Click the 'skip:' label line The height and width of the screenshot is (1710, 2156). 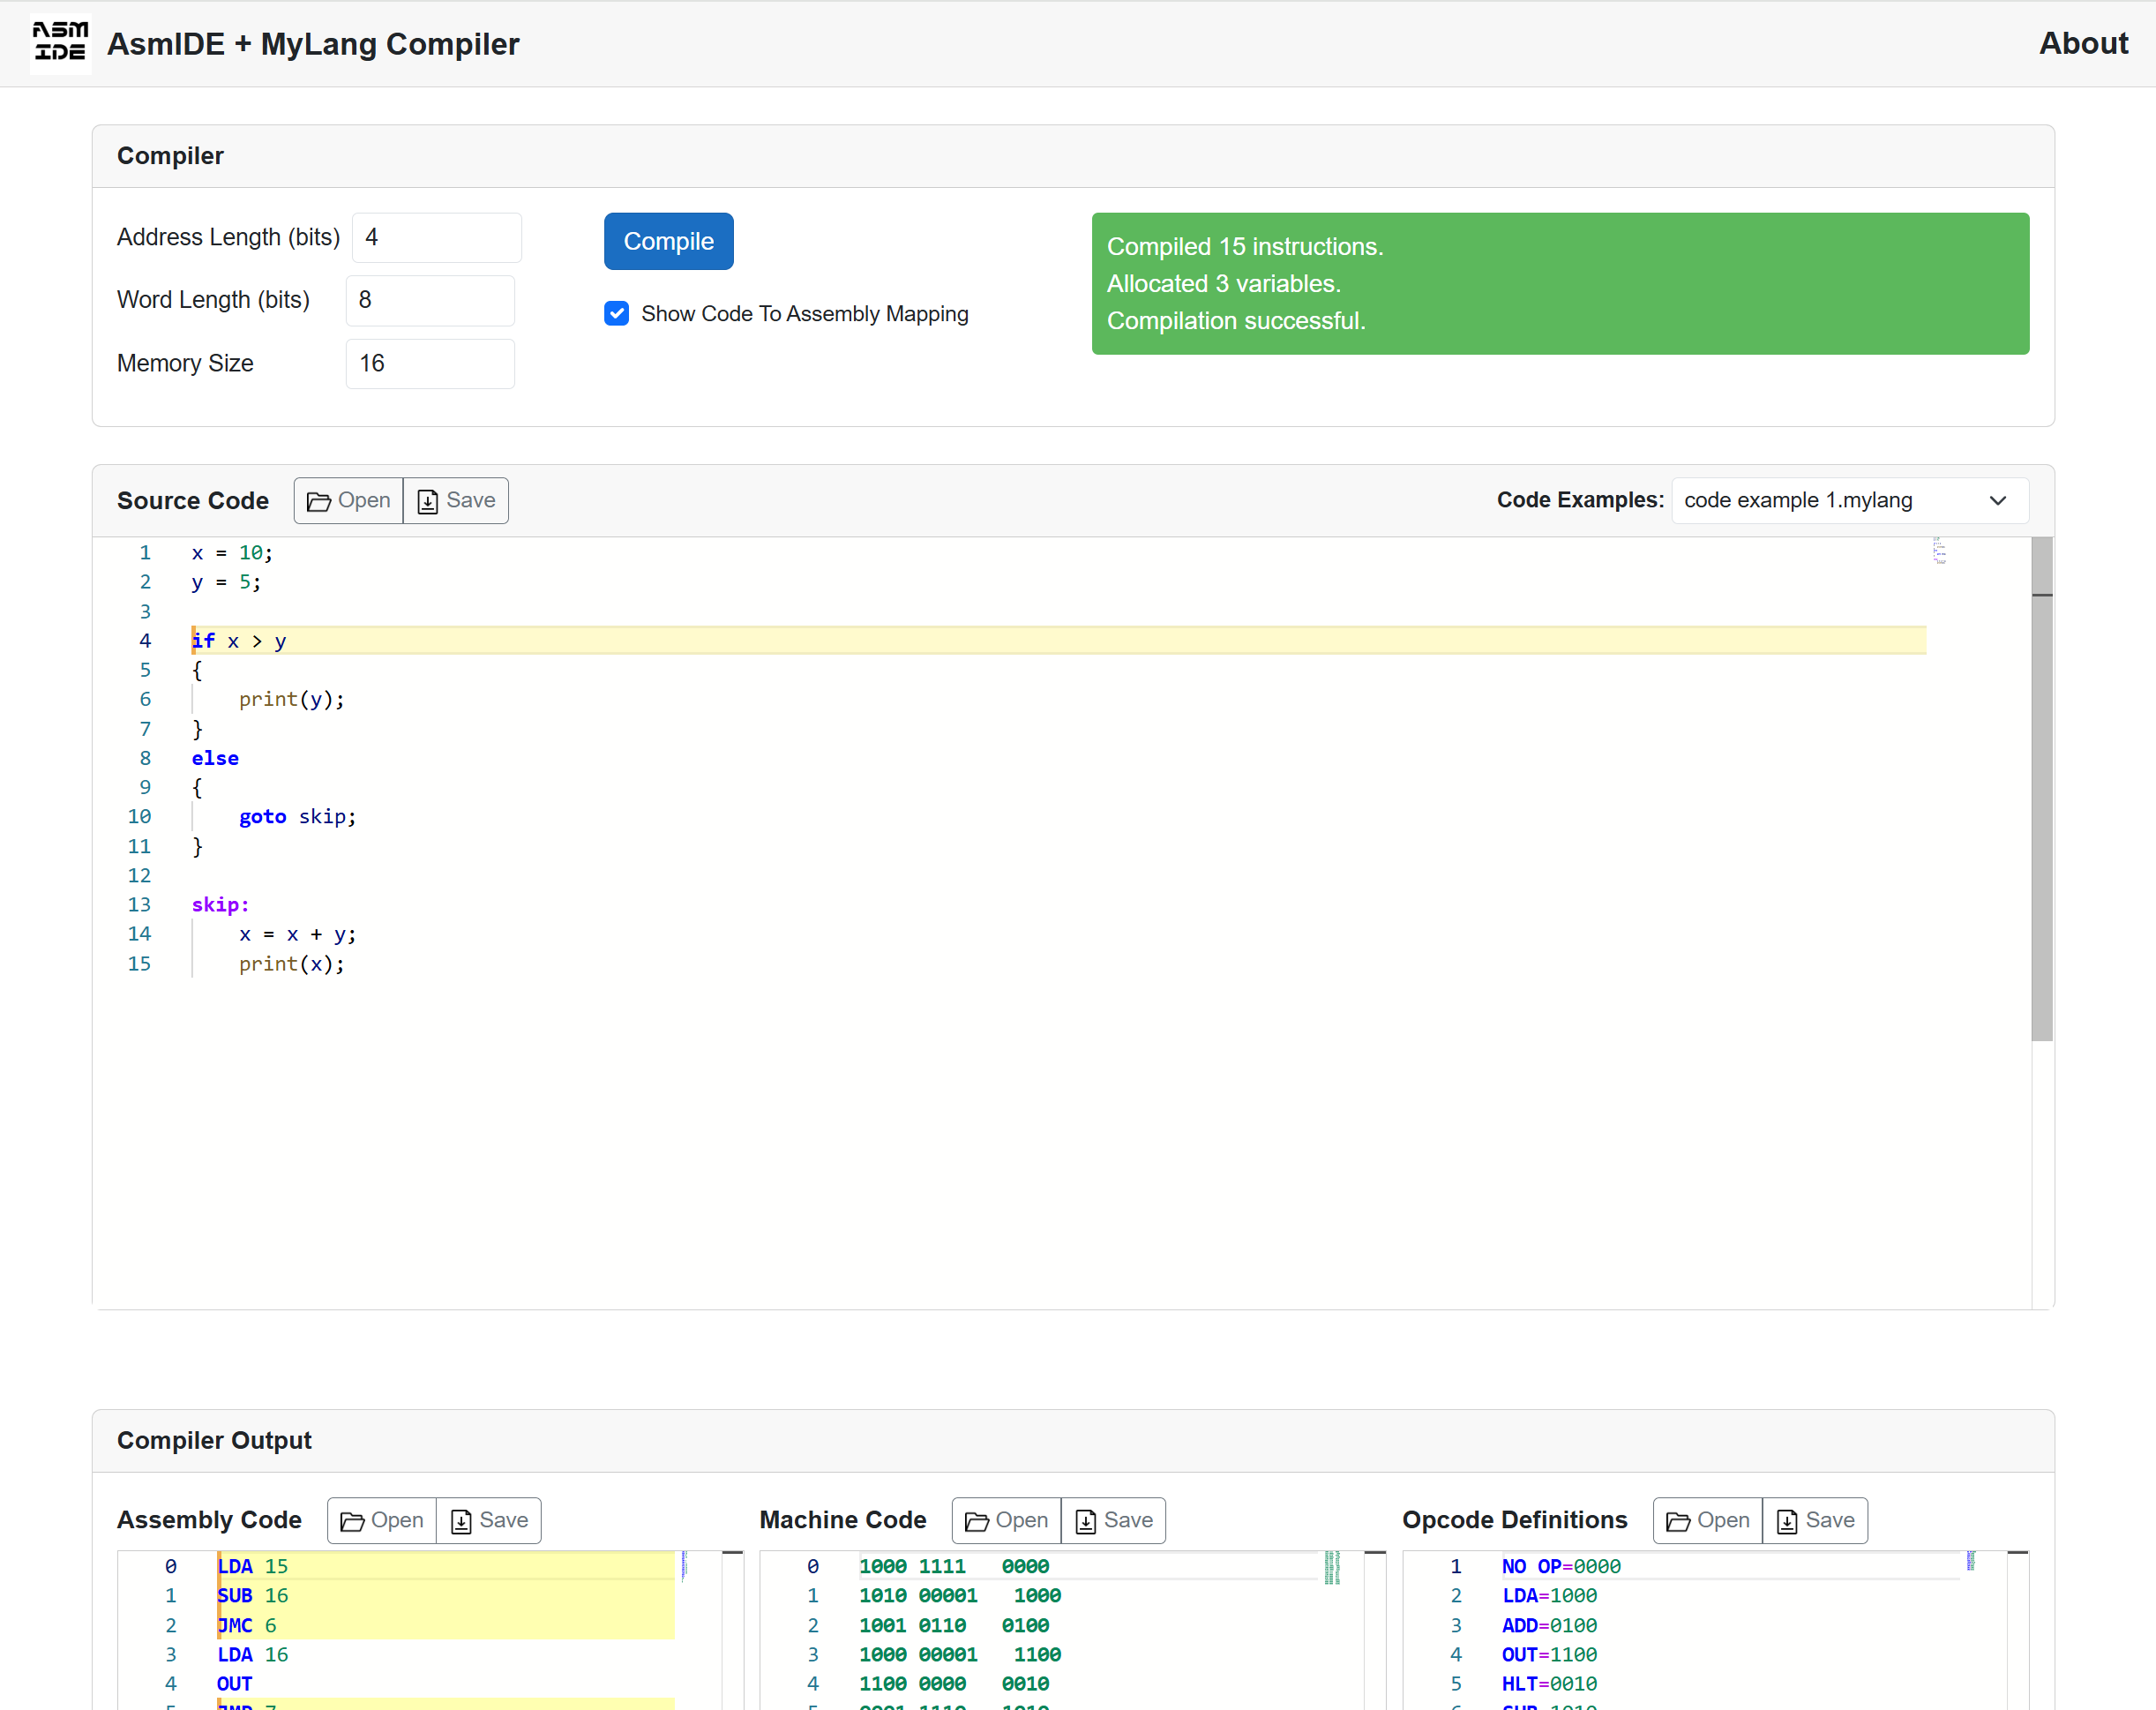pos(220,905)
